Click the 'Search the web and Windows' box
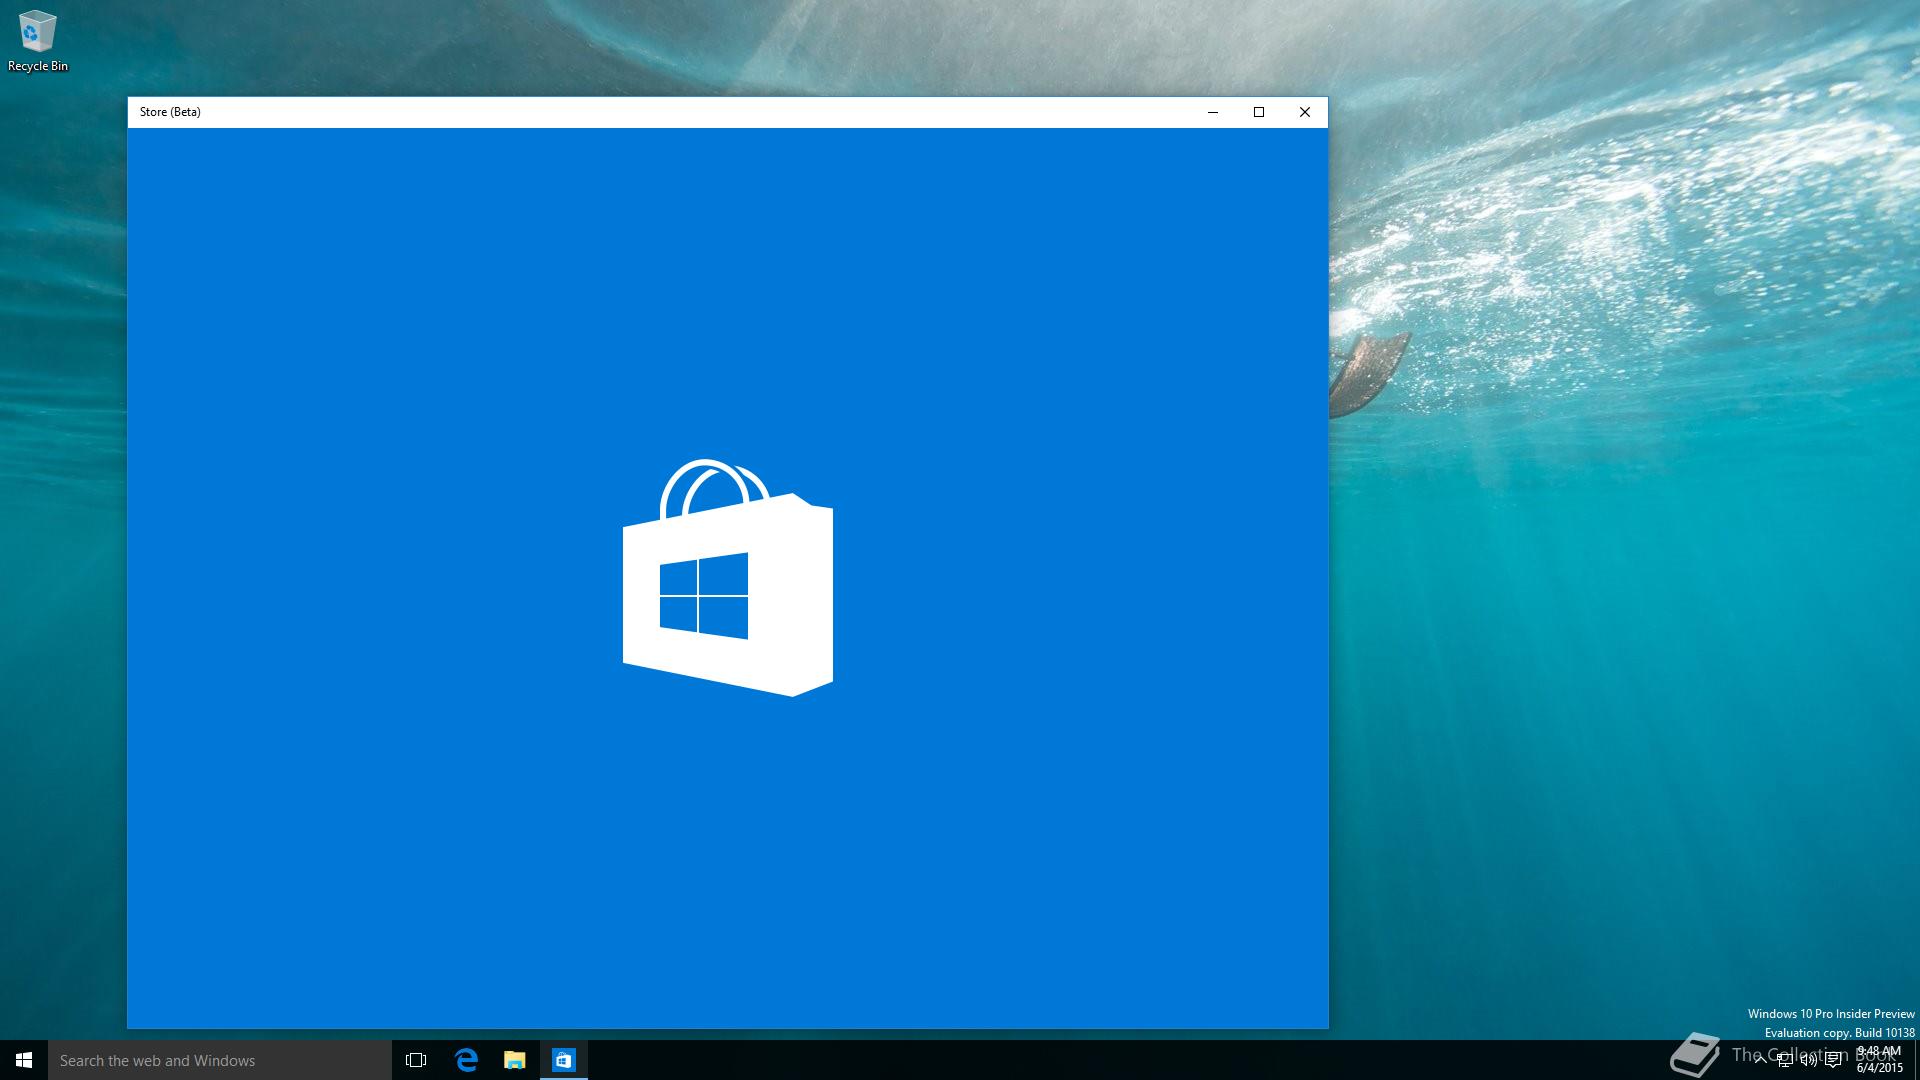This screenshot has height=1080, width=1920. 220,1060
